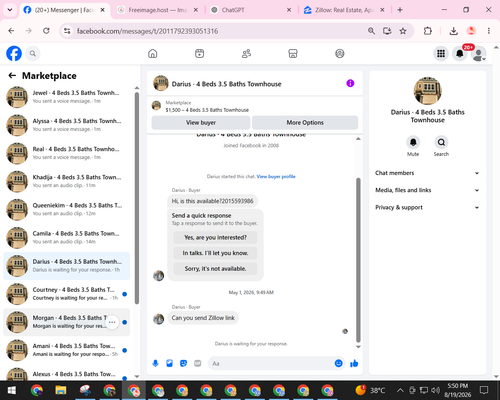Open the Windows notification center icon

(x=484, y=390)
